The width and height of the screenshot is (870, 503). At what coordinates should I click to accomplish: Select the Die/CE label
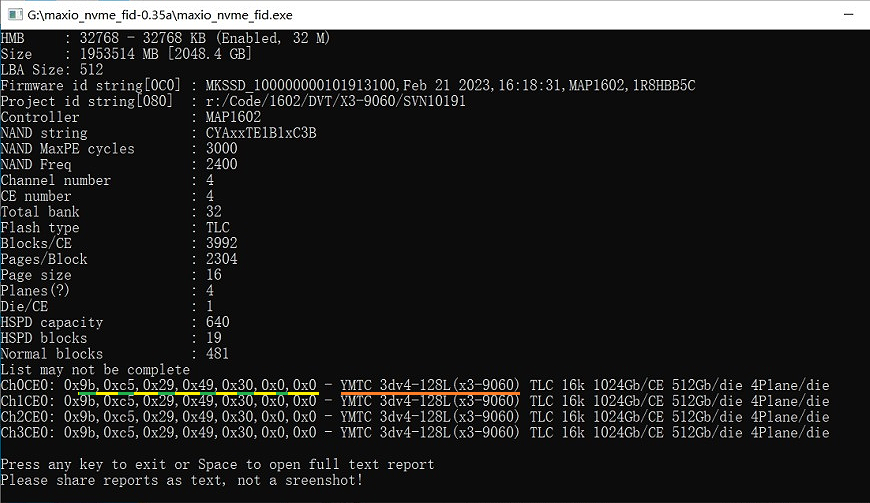(x=24, y=307)
